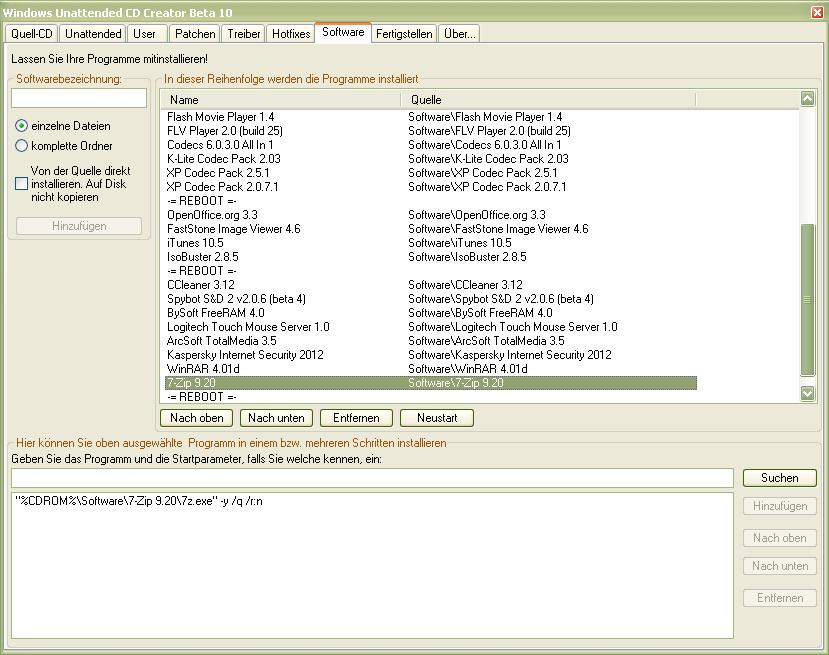Open the Treiber tab
Viewport: 829px width, 655px height.
[x=244, y=34]
